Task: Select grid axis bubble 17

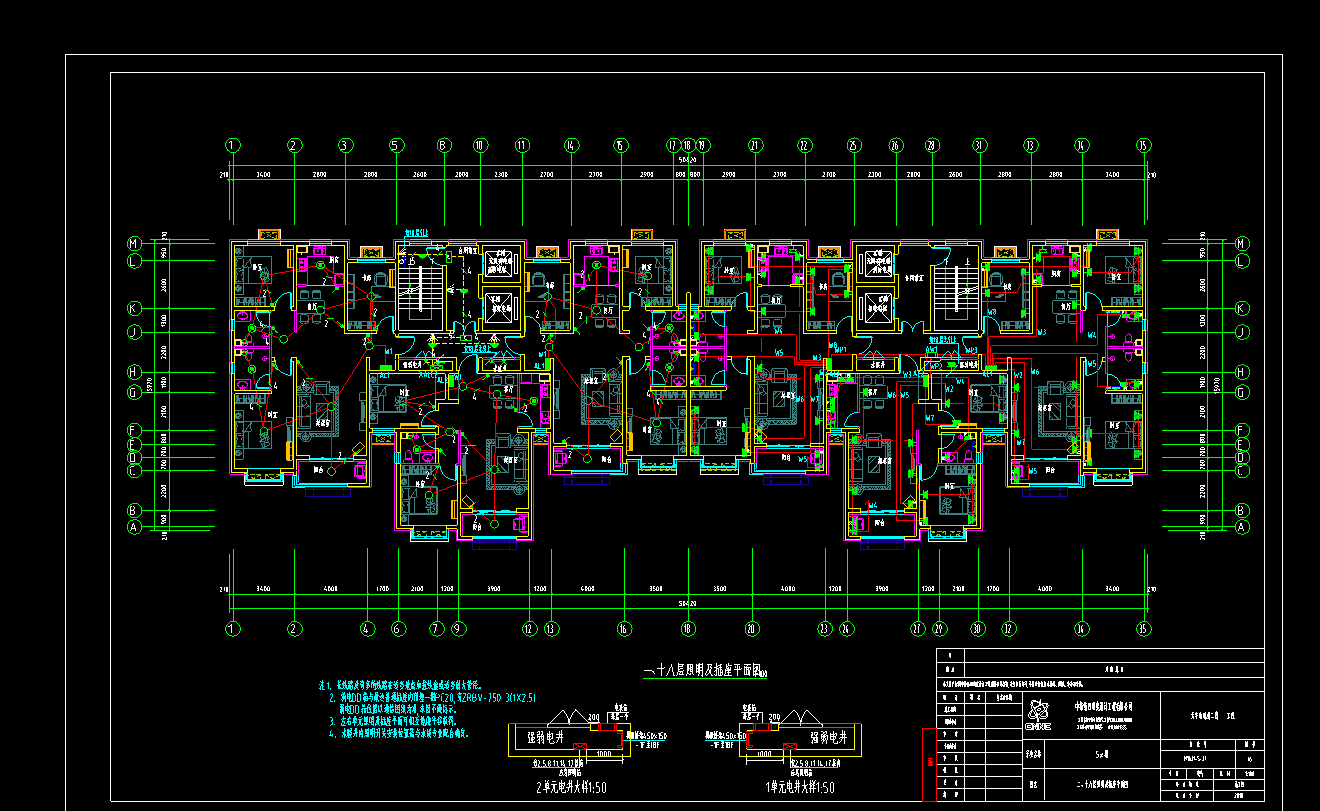Action: tap(673, 145)
